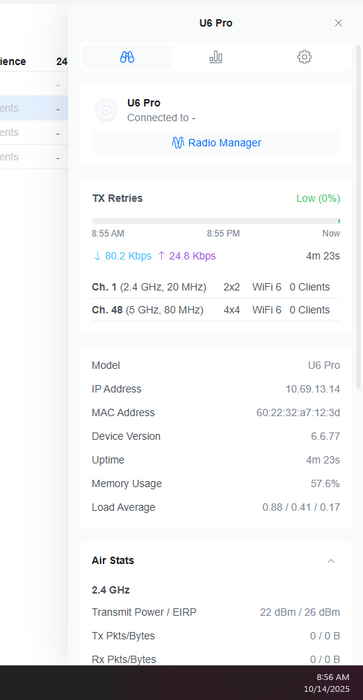Click the 2.4 GHz Air Stats heading
Image resolution: width=363 pixels, height=700 pixels.
point(111,590)
